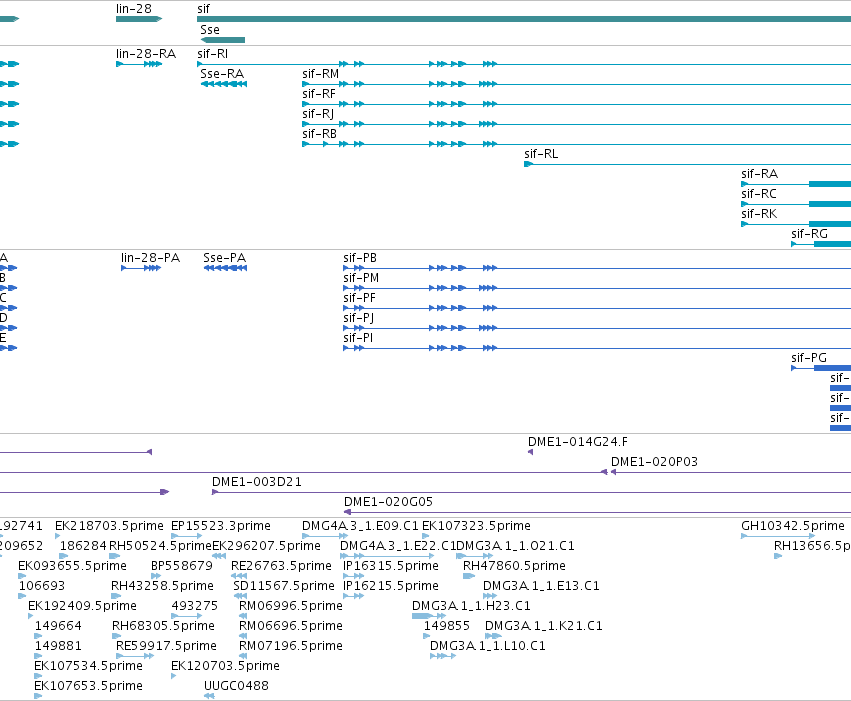Click the sif-RC transcript label
Image resolution: width=851 pixels, height=701 pixels.
(759, 194)
